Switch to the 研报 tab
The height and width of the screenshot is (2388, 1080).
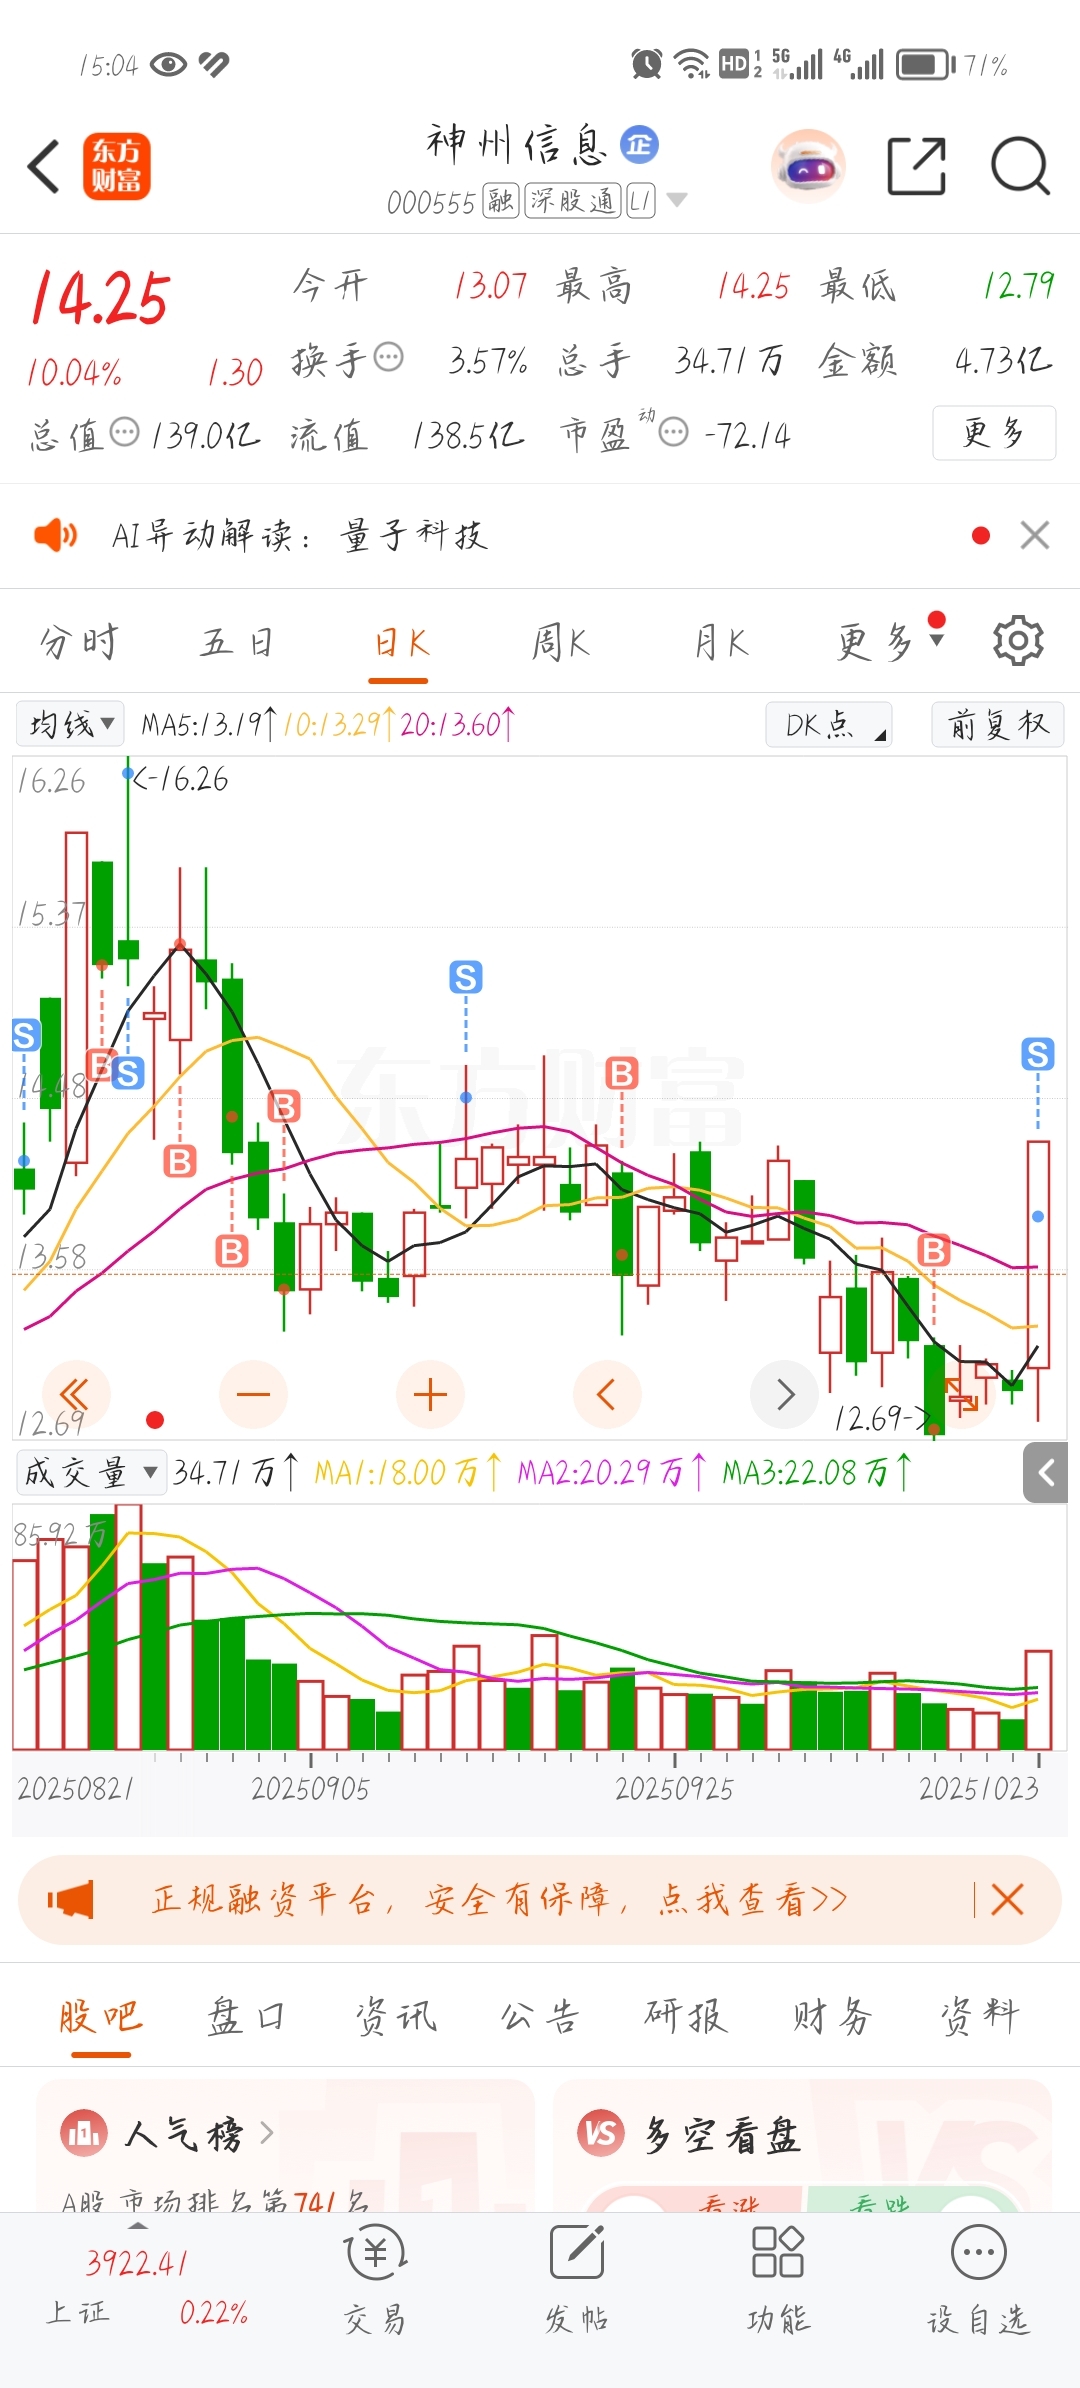coord(685,2016)
